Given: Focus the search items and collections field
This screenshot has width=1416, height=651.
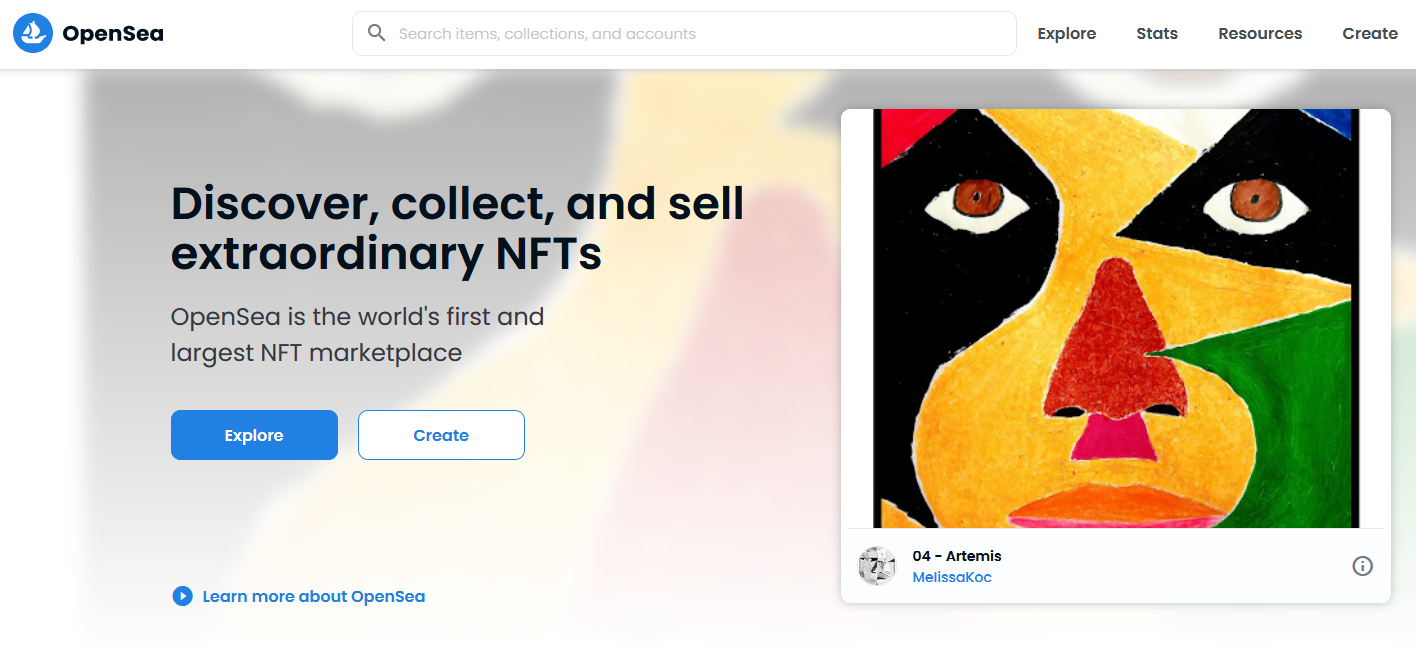Looking at the screenshot, I should point(684,33).
